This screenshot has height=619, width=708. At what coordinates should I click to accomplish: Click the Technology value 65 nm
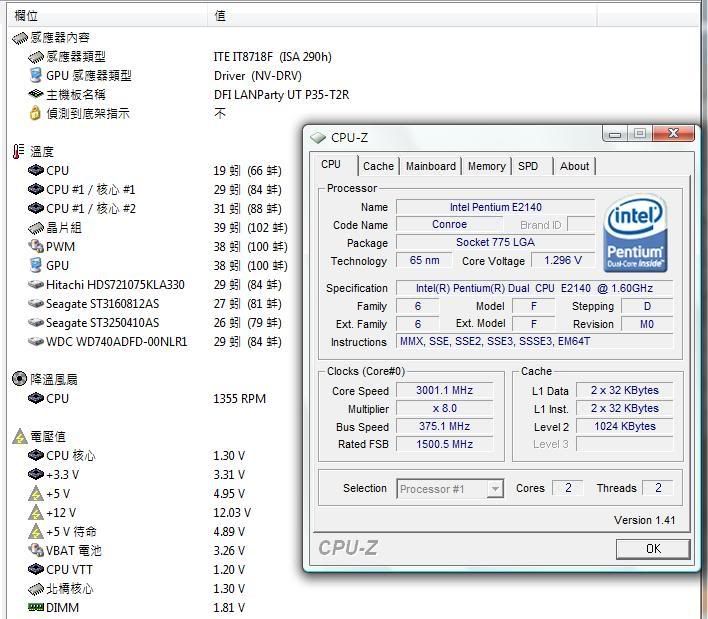424,261
